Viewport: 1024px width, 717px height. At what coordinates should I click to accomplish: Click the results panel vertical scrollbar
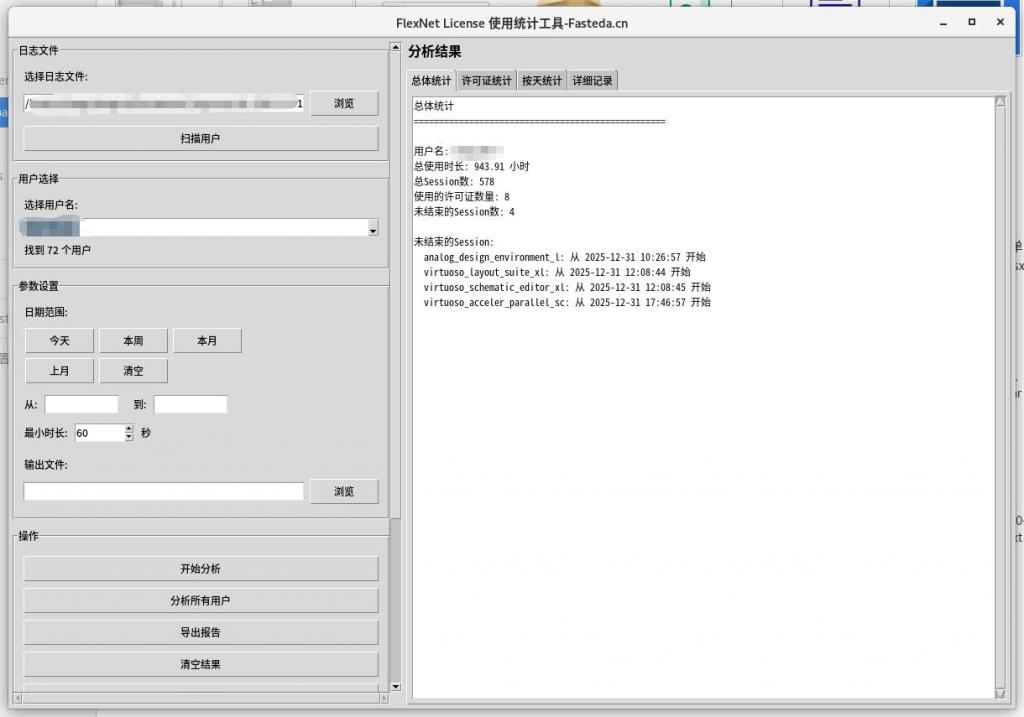[x=1000, y=400]
